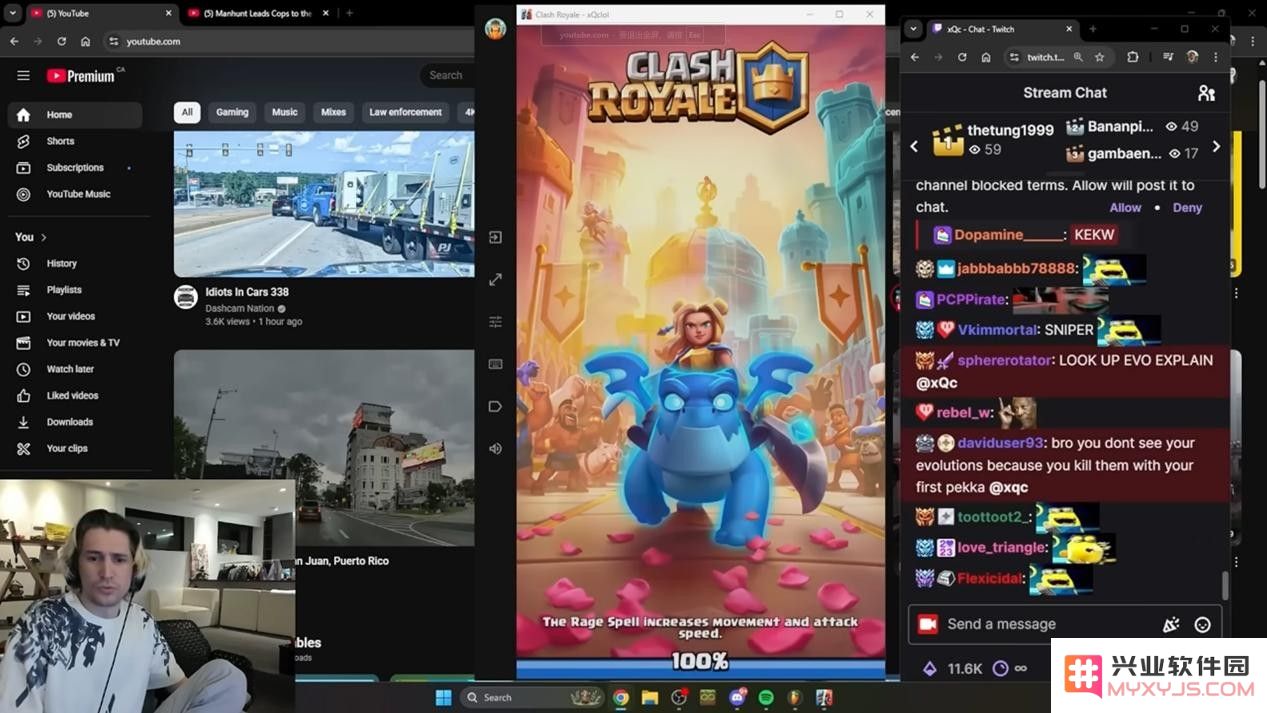Select the Law enforcement filter chip
1267x713 pixels.
tap(405, 112)
